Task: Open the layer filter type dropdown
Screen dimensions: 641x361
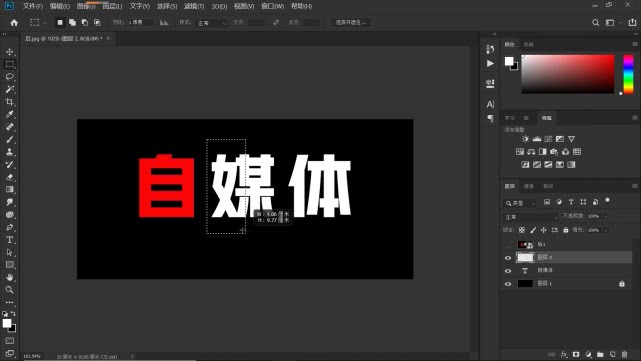Action: 520,203
